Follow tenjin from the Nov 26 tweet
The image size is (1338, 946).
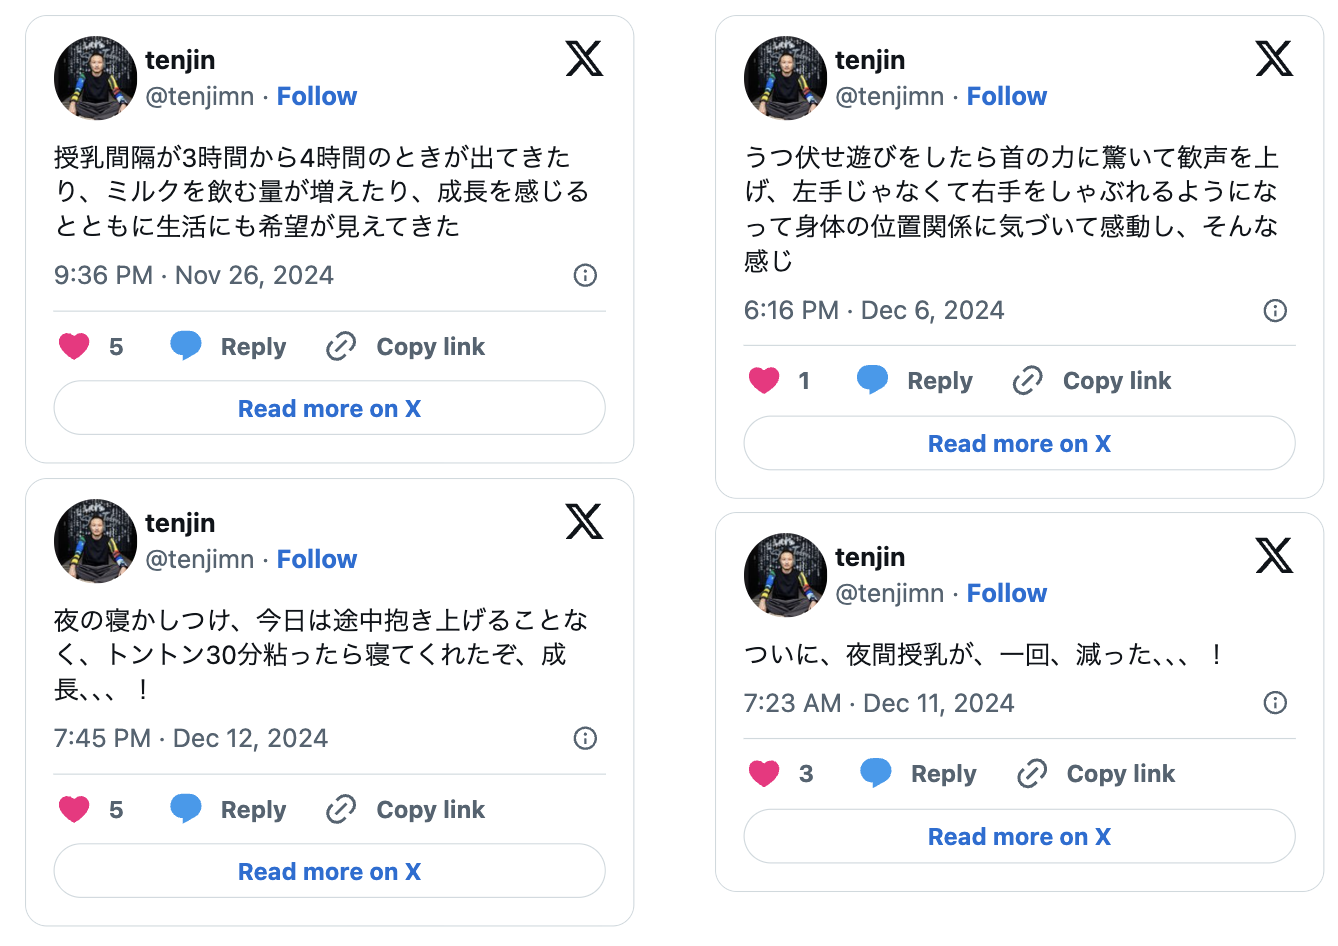(x=316, y=96)
